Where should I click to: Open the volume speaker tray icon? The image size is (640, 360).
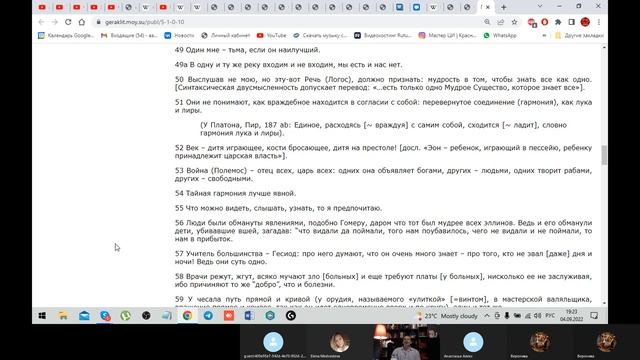tap(538, 316)
